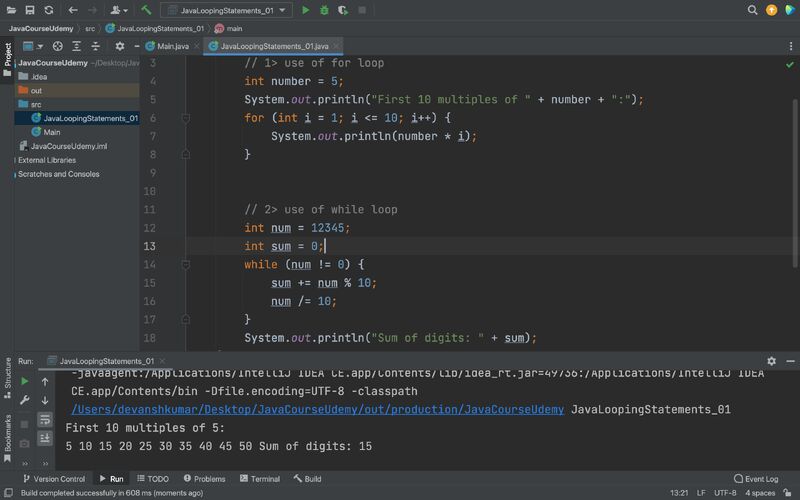800x500 pixels.
Task: Open the Build tool window
Action: [308, 479]
